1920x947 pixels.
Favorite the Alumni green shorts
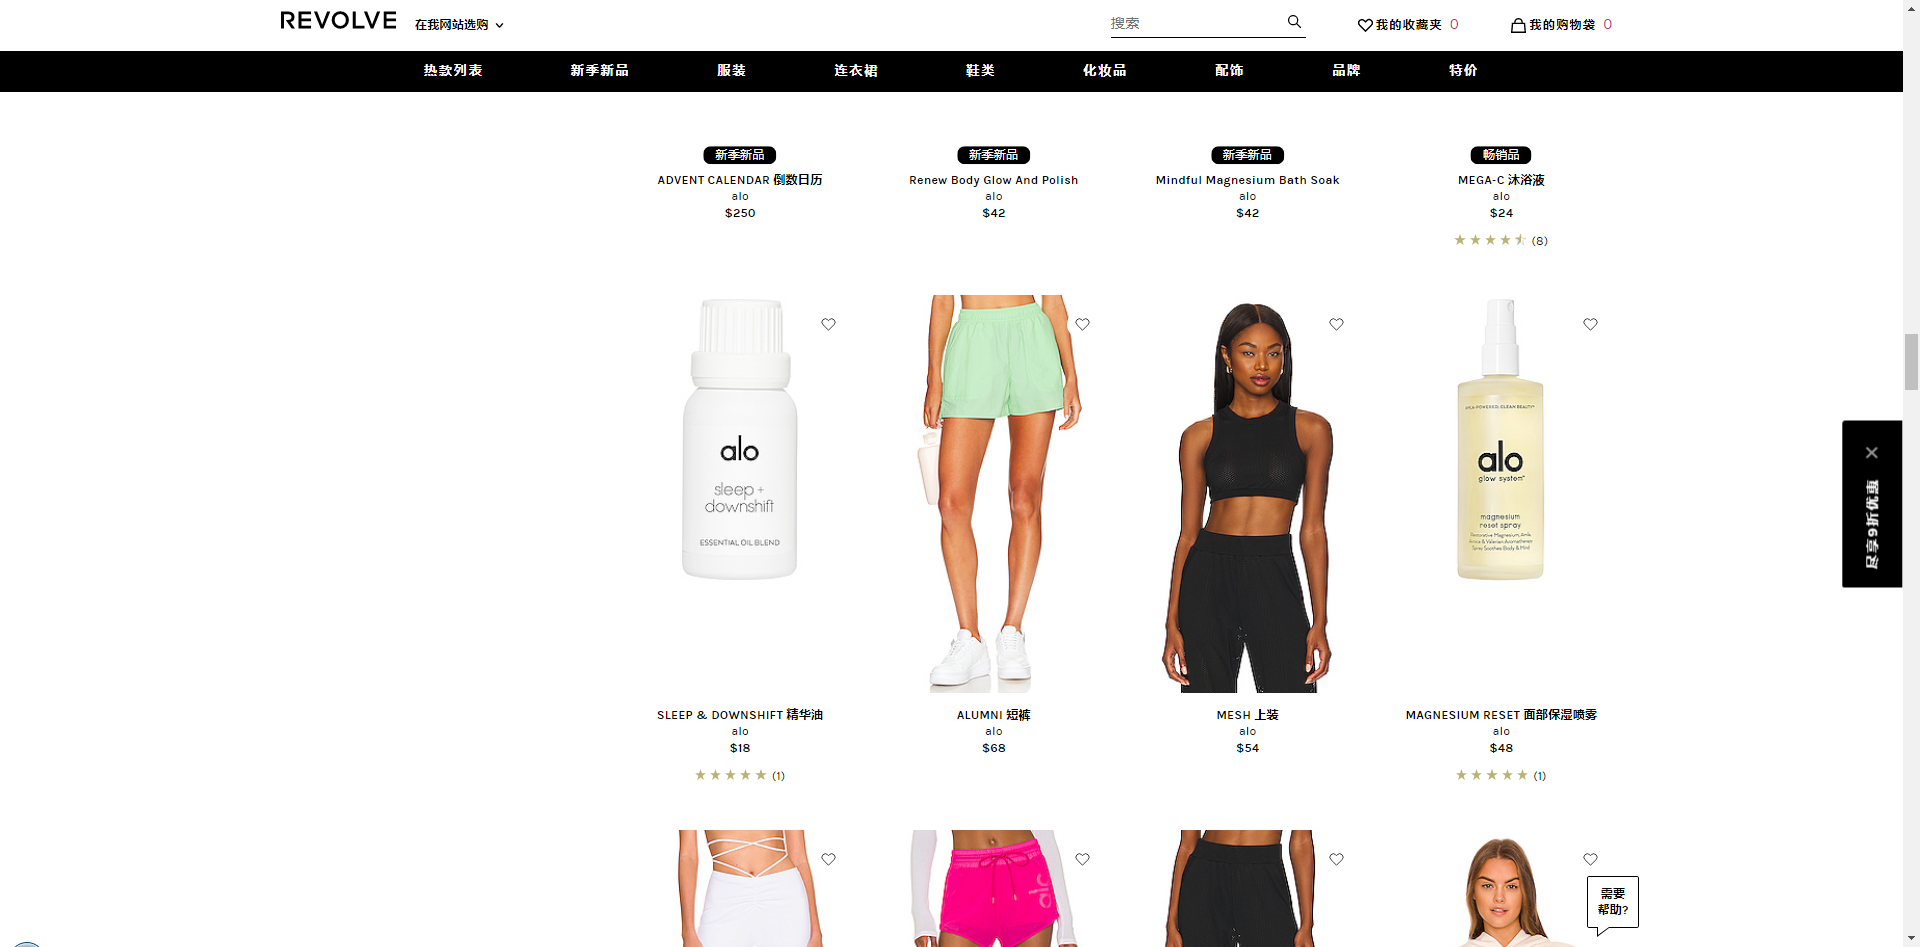(x=1082, y=324)
